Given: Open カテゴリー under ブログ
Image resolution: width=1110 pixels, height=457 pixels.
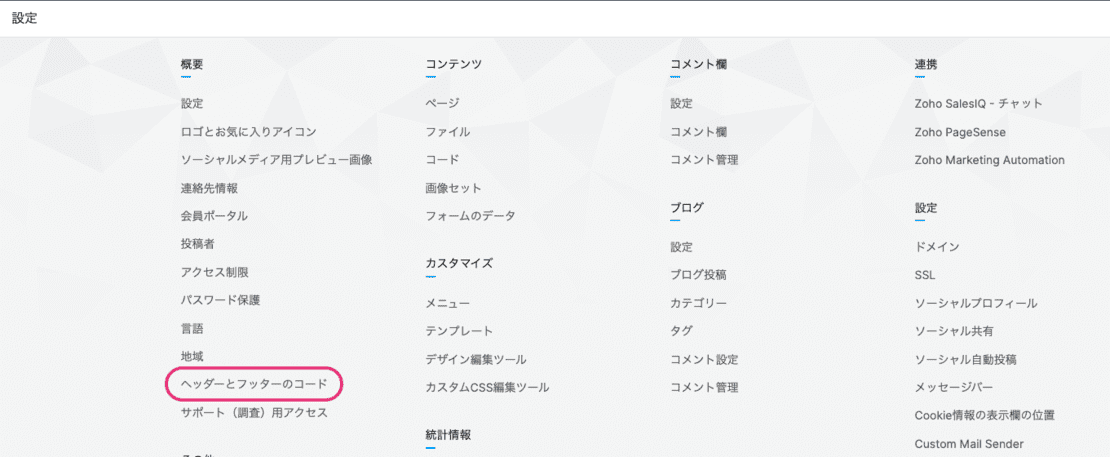Looking at the screenshot, I should pyautogui.click(x=698, y=303).
